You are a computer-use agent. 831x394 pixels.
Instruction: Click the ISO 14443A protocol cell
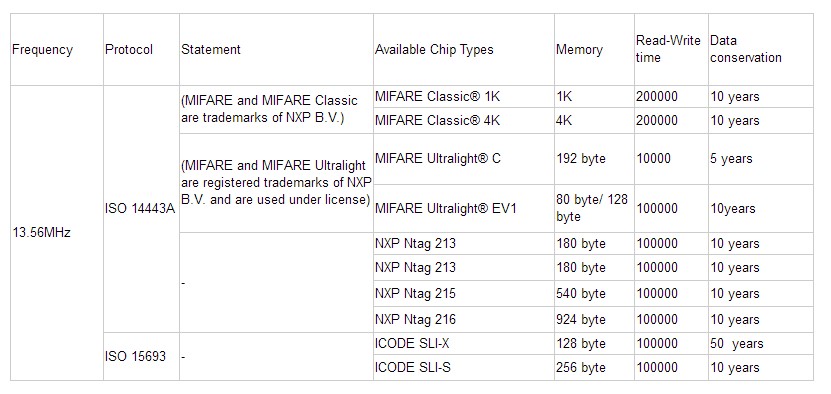[142, 209]
